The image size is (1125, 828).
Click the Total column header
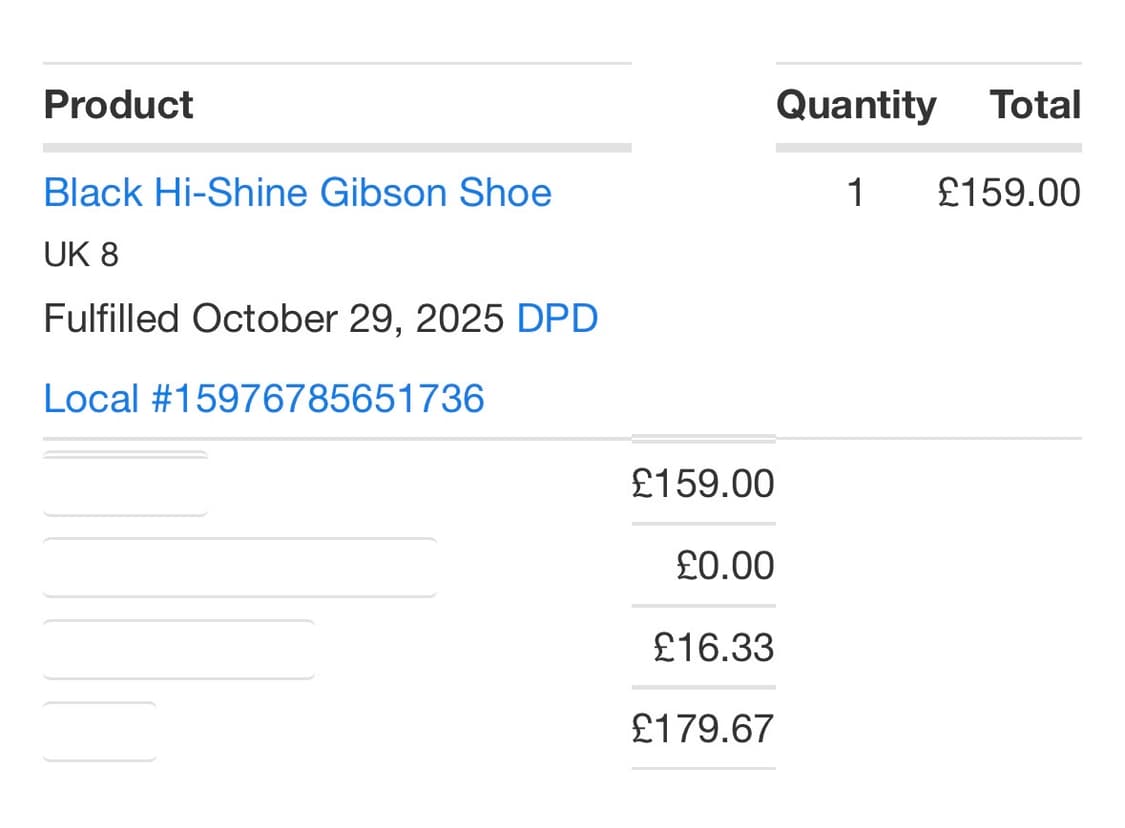coord(1035,105)
